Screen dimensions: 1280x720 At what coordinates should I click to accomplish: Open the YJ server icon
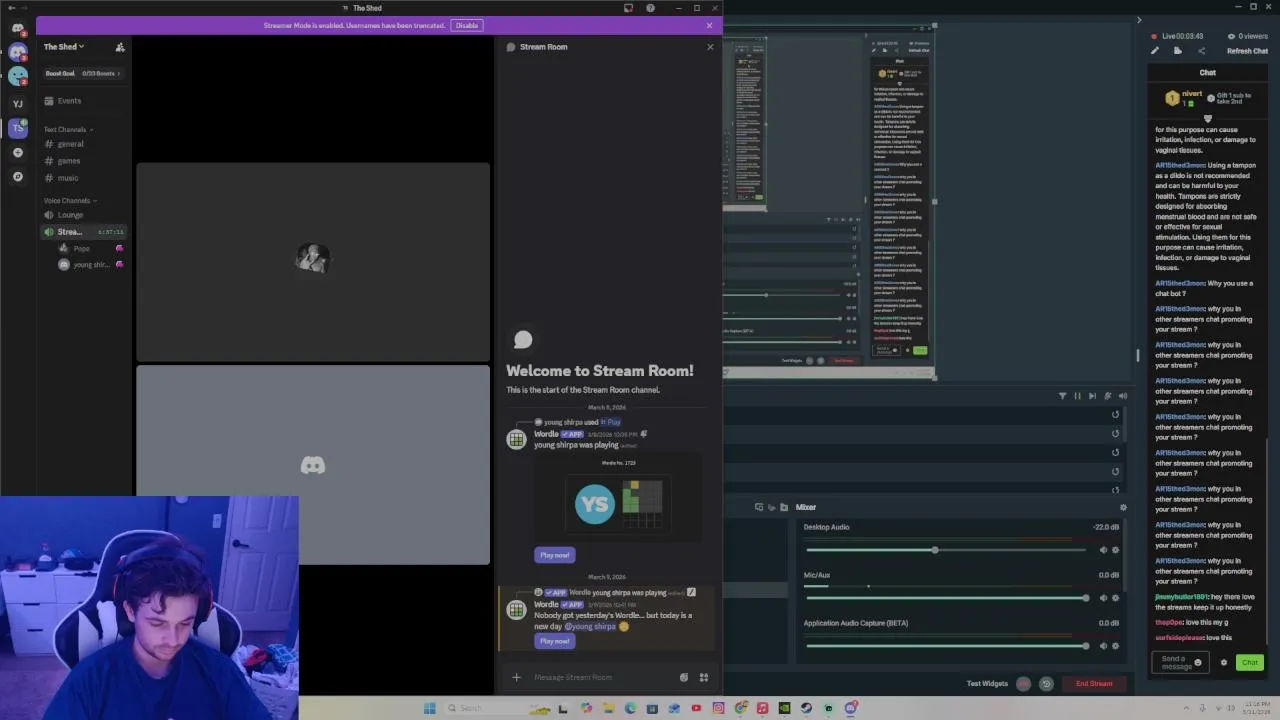click(17, 103)
